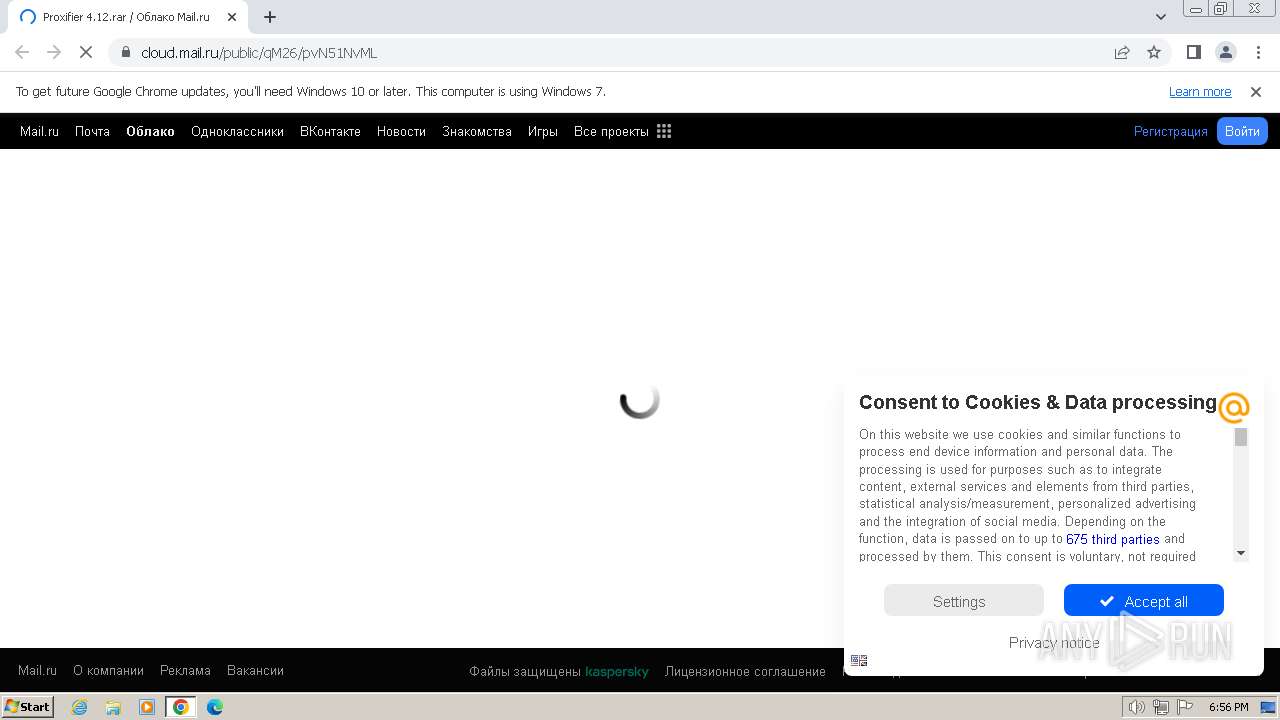Open Реклама footer link
The image size is (1280, 720).
(x=185, y=670)
